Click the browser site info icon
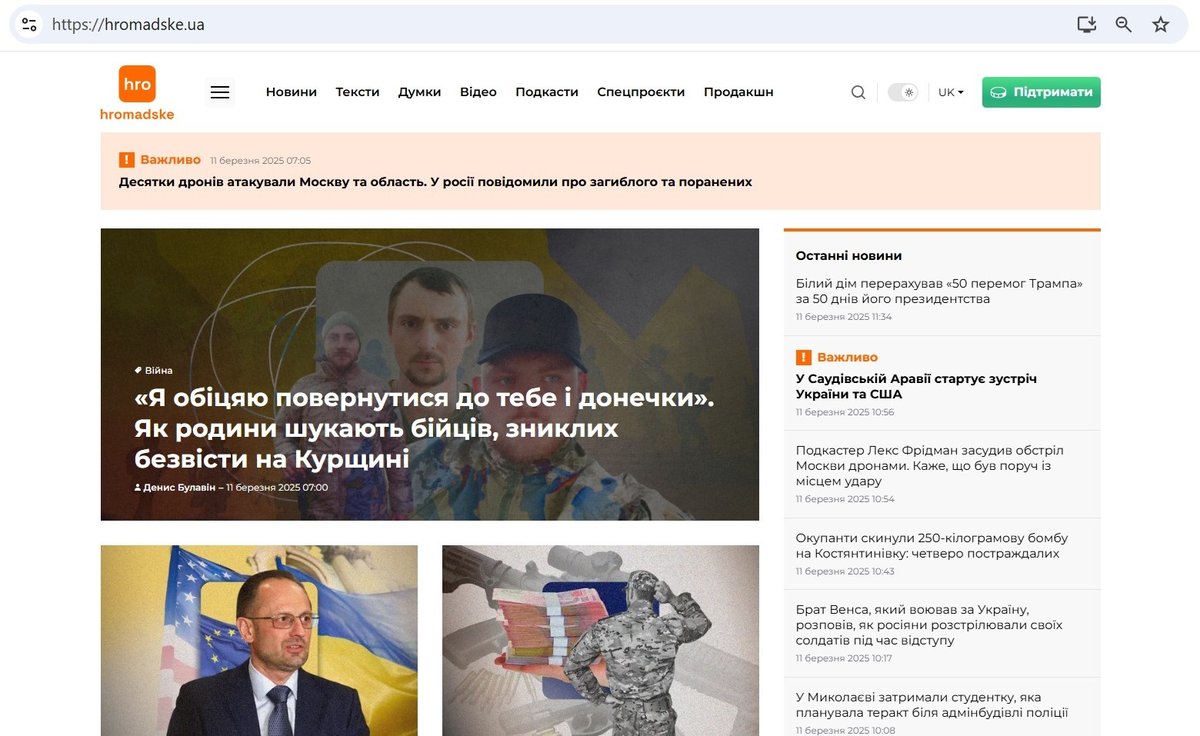 pyautogui.click(x=29, y=24)
